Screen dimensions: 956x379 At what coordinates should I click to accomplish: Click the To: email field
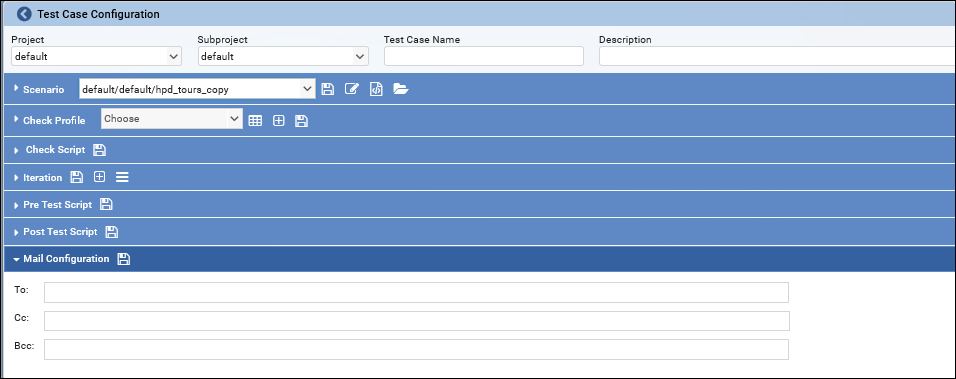tap(416, 292)
